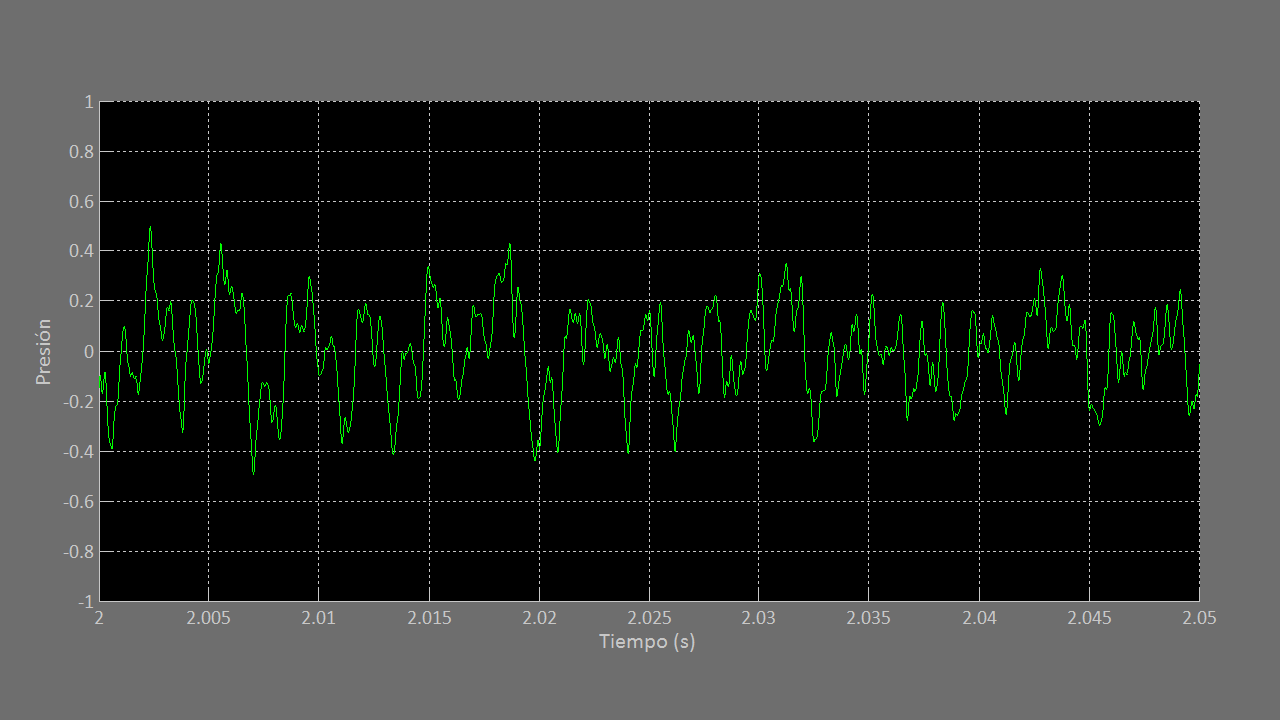Click the x-axis tick label 2.015
1280x720 pixels.
[x=429, y=618]
